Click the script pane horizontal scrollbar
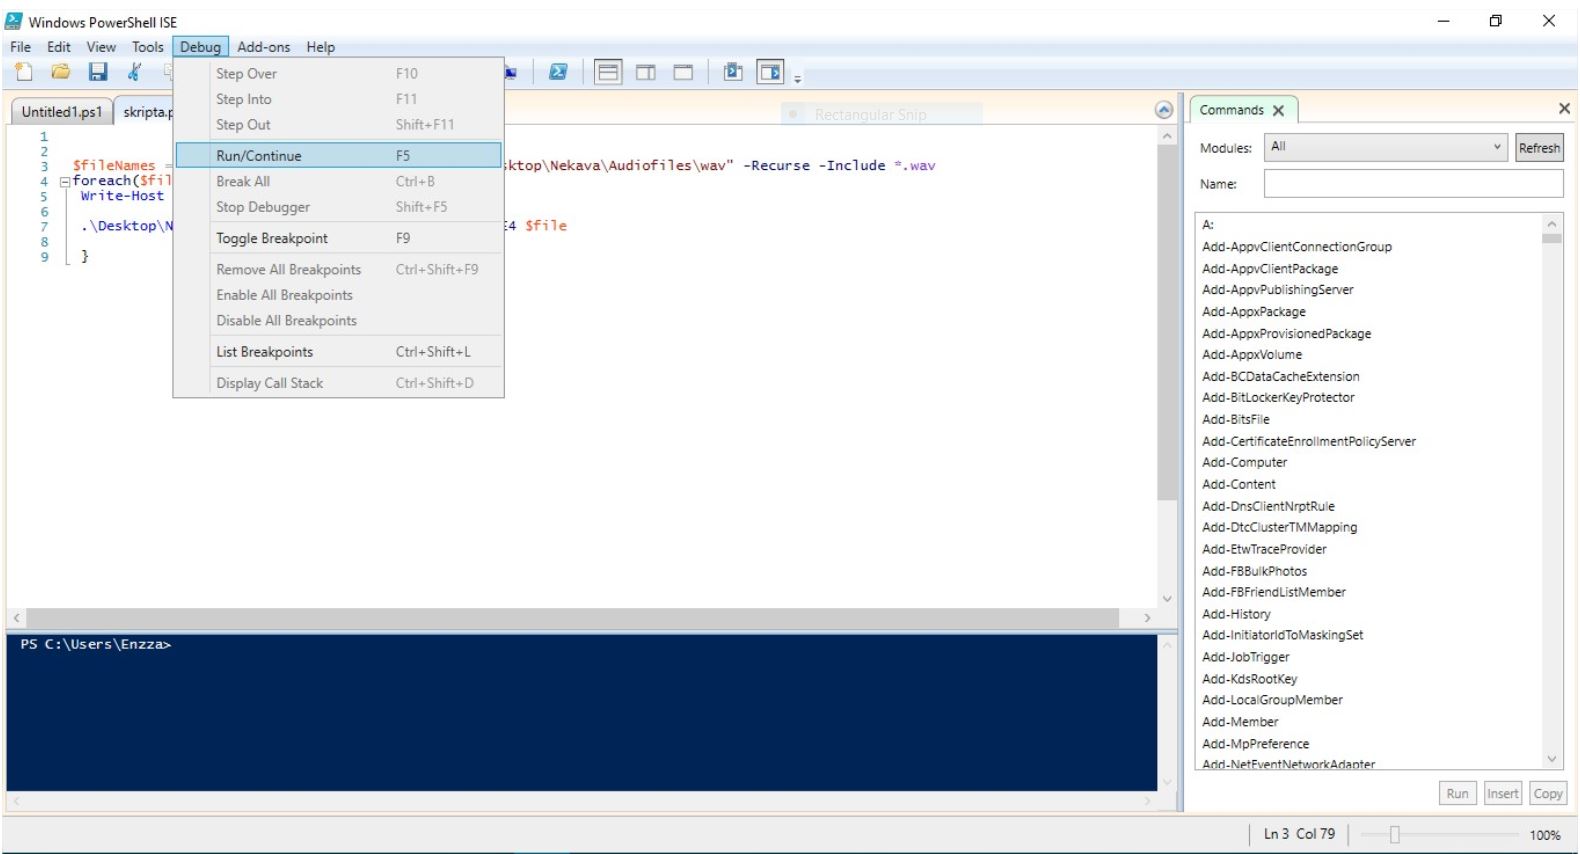This screenshot has height=854, width=1580. (572, 618)
